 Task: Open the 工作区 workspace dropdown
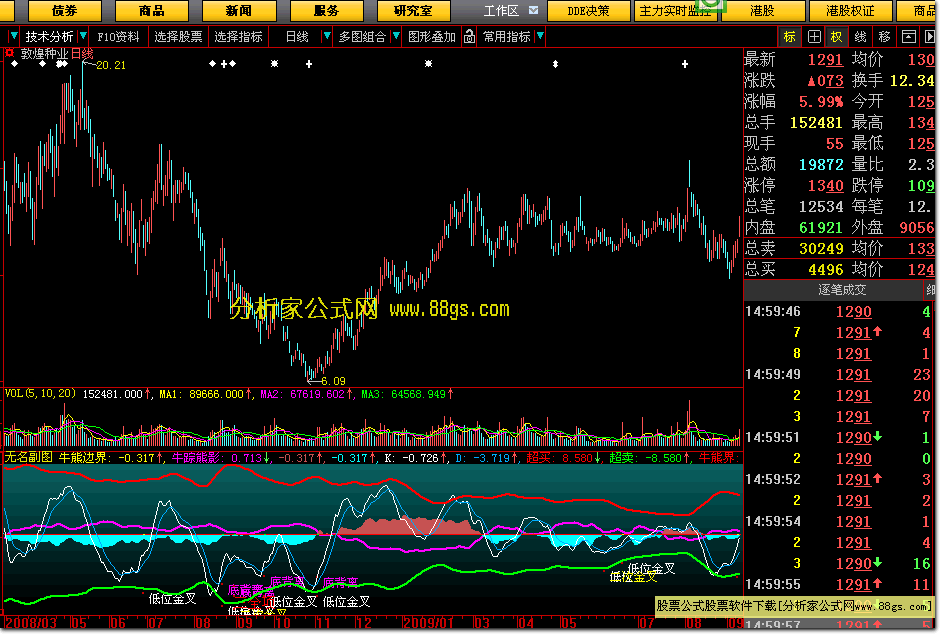coord(533,11)
